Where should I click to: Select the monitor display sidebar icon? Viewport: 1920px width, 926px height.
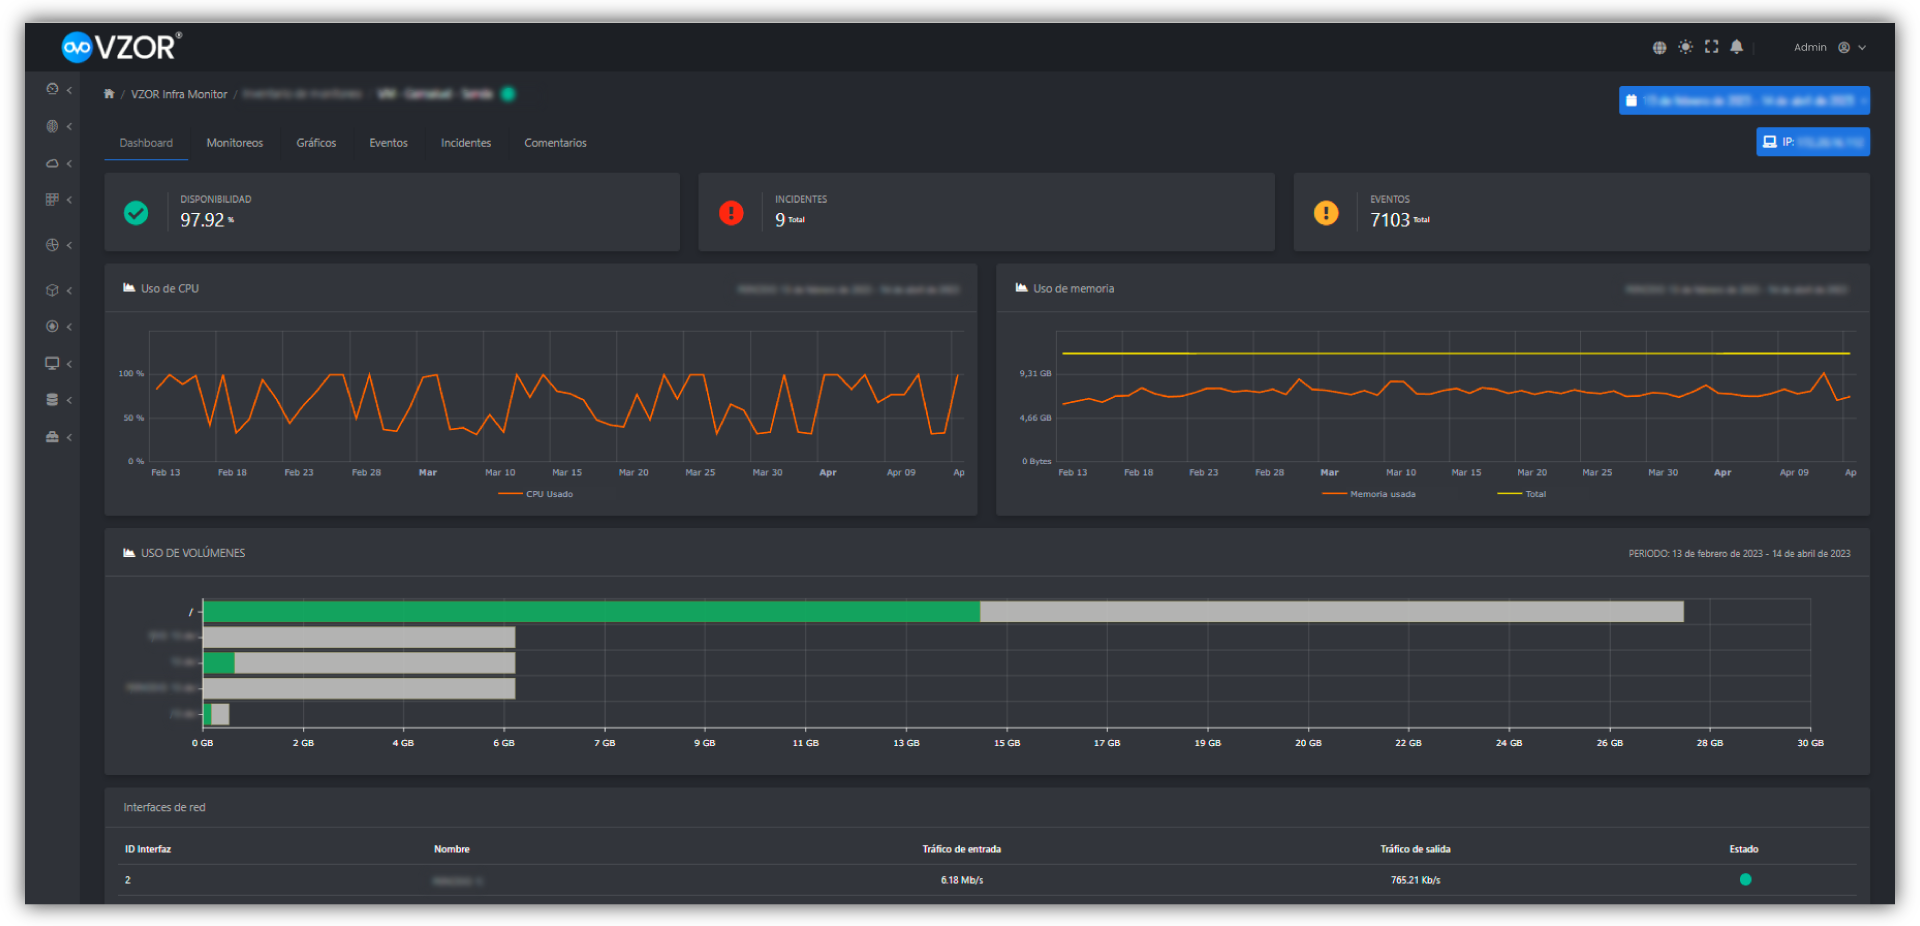52,363
